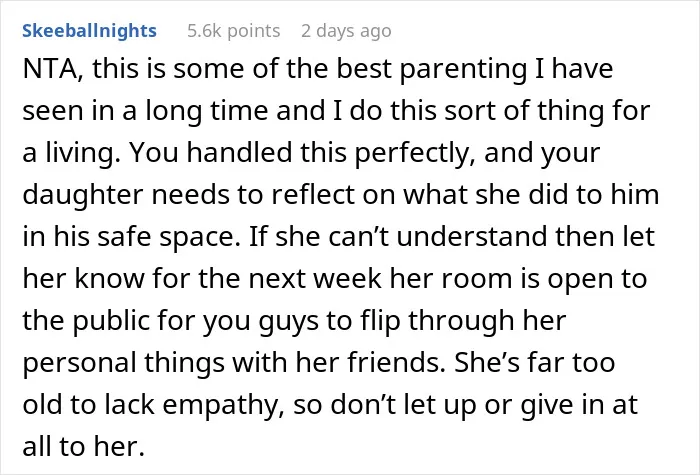
Task: Click the 5.6k points score label
Action: [x=233, y=31]
